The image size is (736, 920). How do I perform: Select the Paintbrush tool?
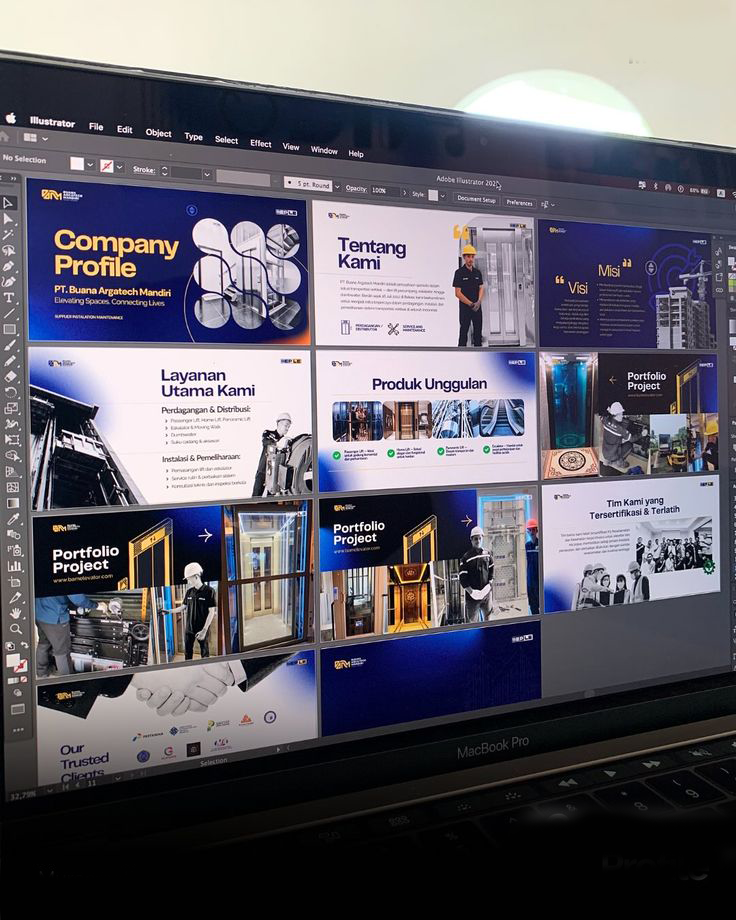(x=9, y=345)
